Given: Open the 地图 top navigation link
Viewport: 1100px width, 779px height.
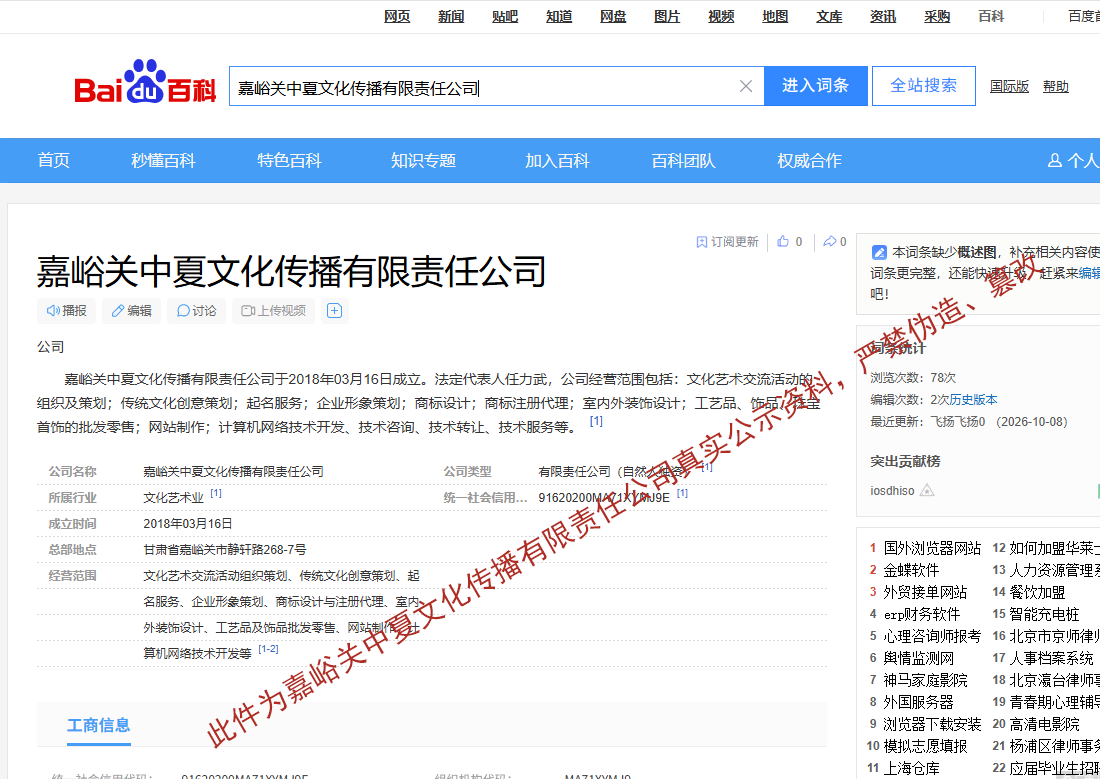Looking at the screenshot, I should click(x=775, y=16).
